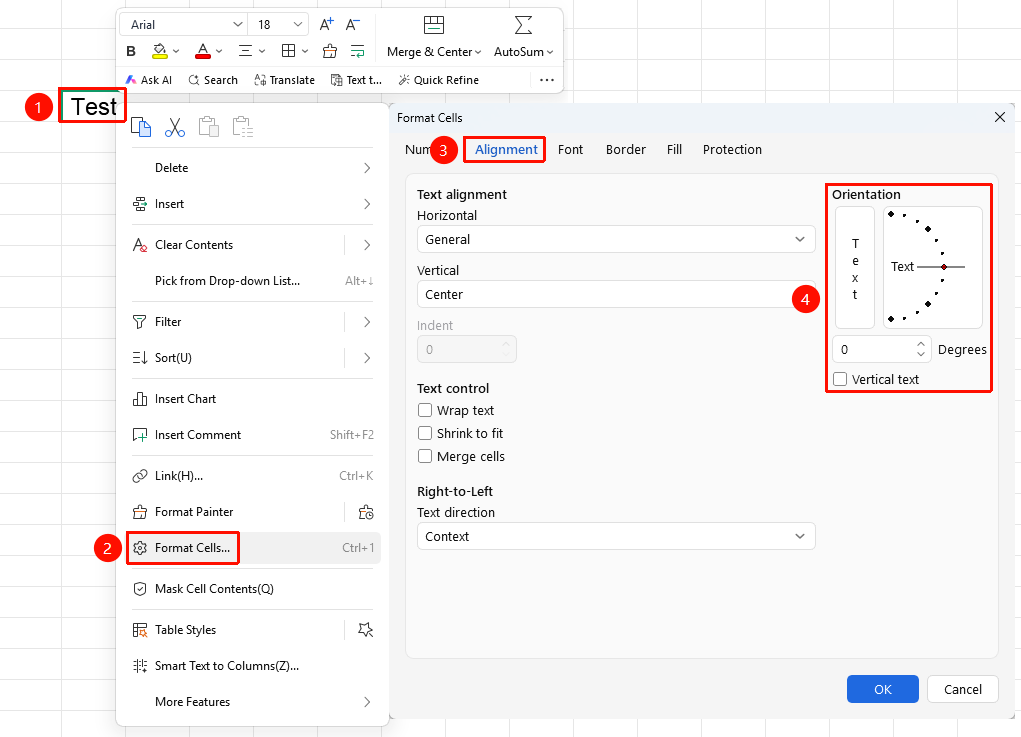
Task: Click the Paste clipboard icon
Action: tap(208, 127)
